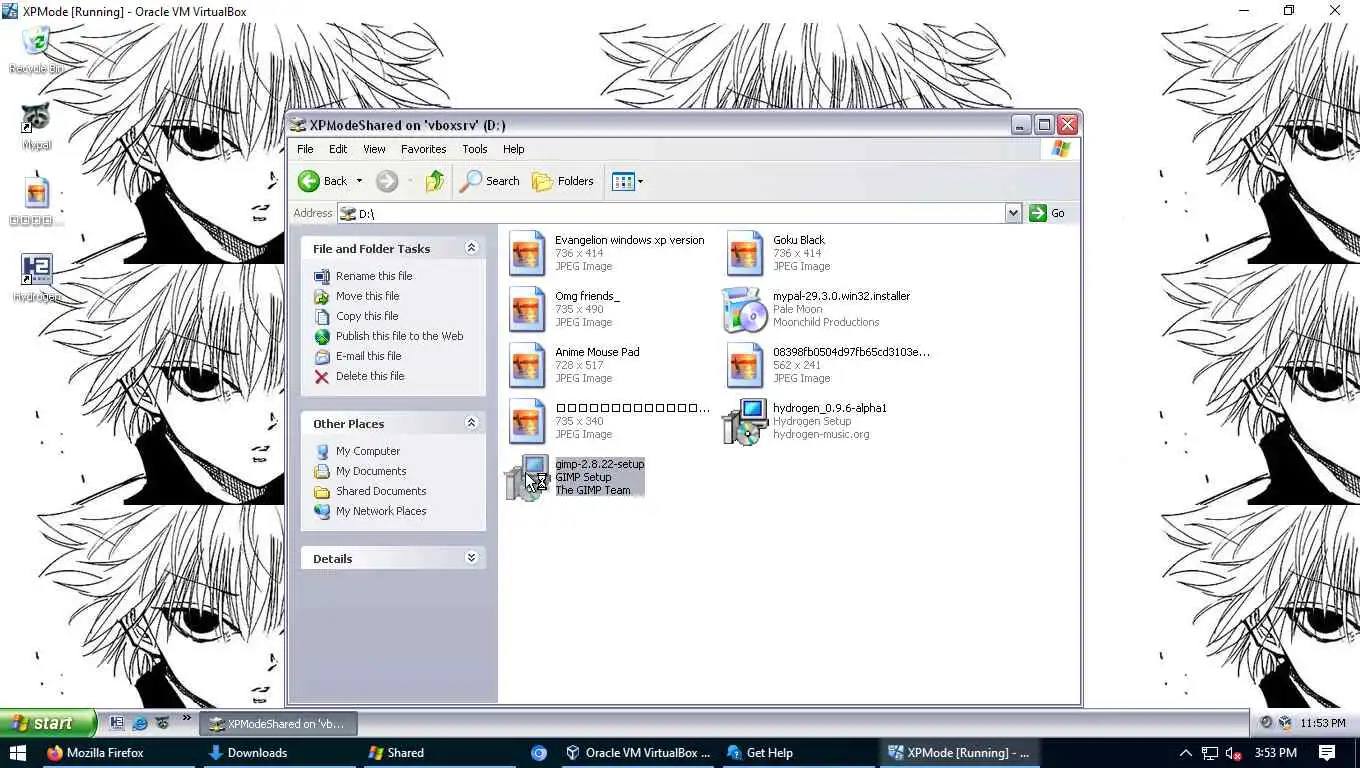Viewport: 1360px width, 768px height.
Task: Select the hydrogen_0.9.6-alpha1 installer icon
Action: (745, 421)
